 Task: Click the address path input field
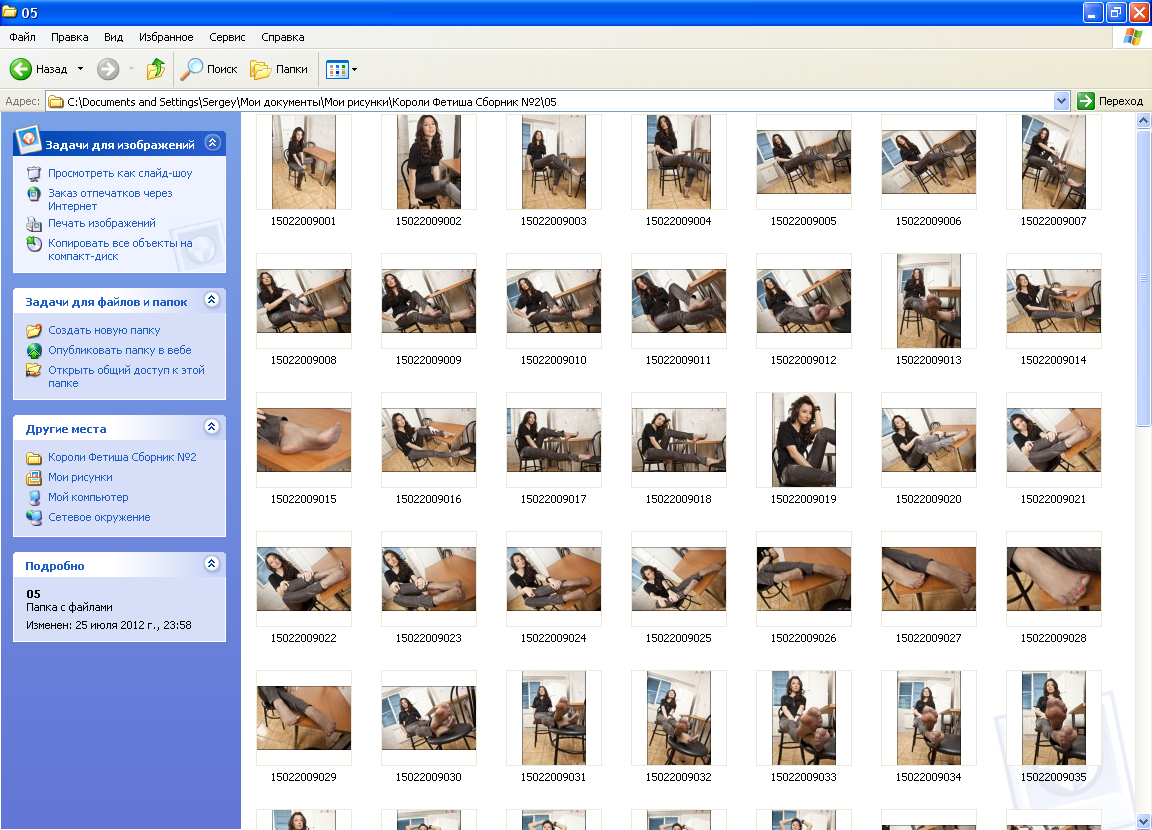(x=558, y=101)
